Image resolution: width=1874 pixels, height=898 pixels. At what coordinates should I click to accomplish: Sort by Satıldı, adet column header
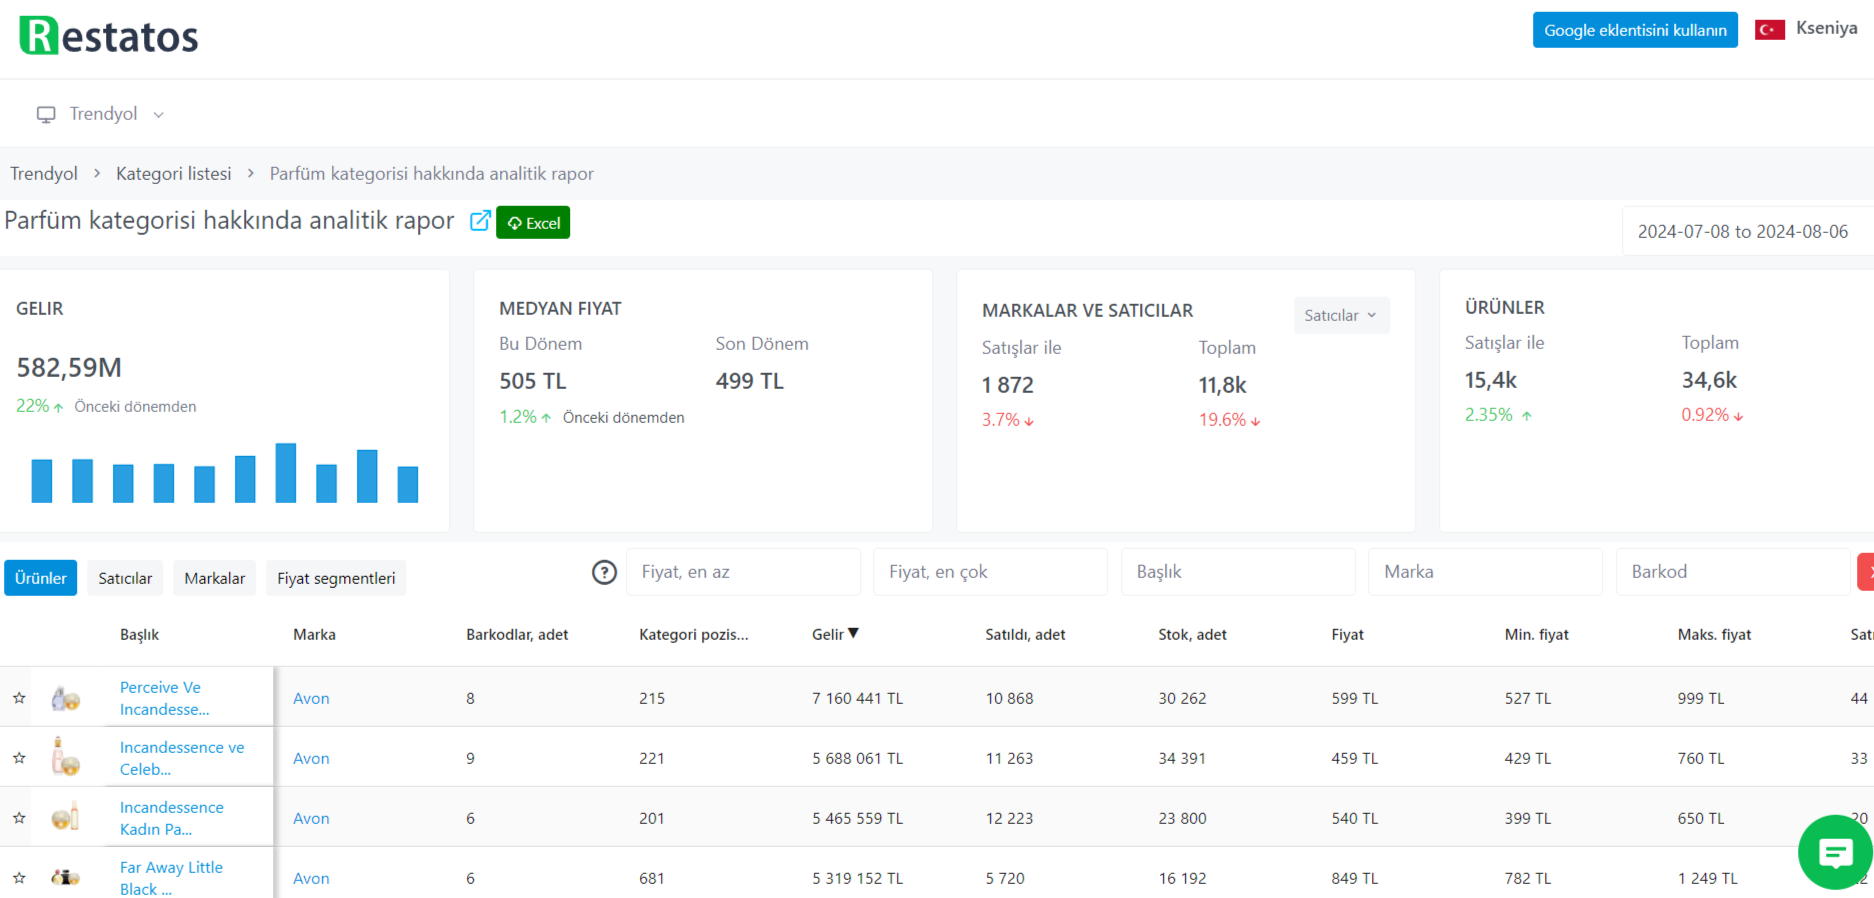tap(1025, 634)
